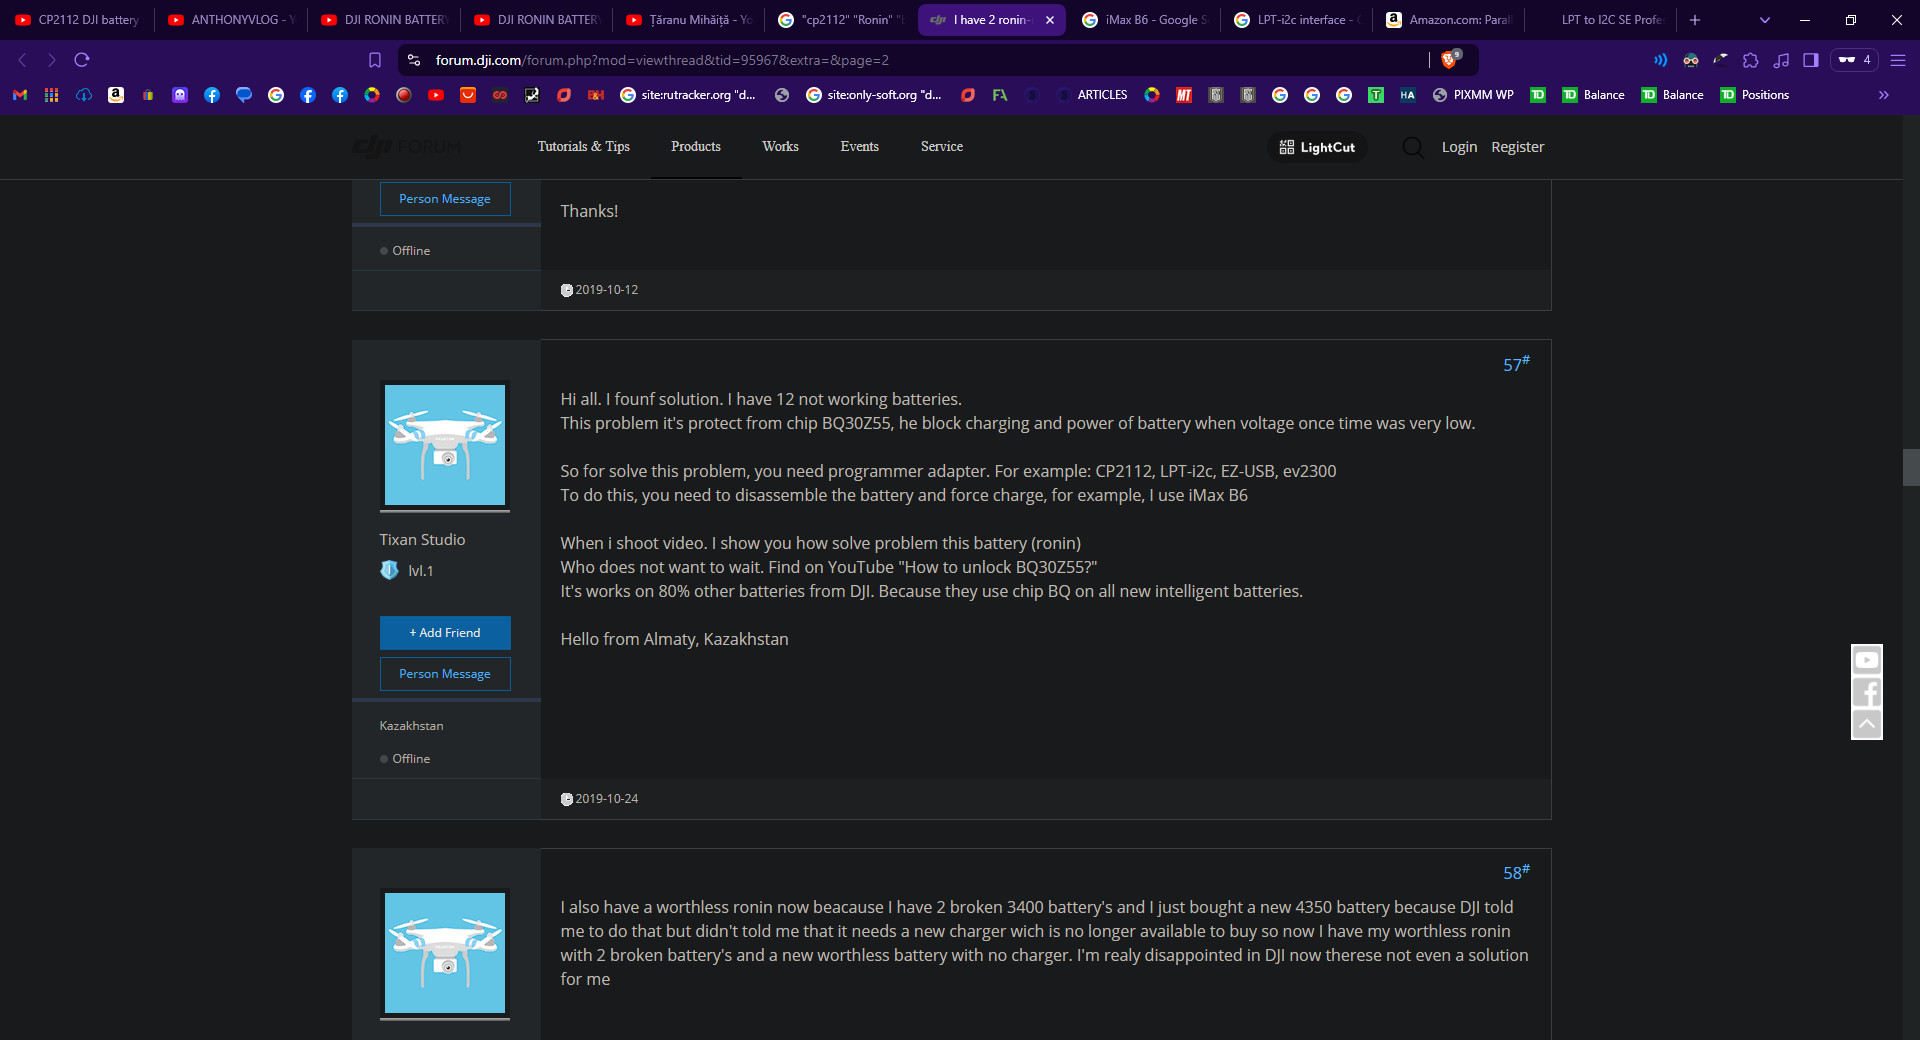Click the YouTube share icon on right side

coord(1867,660)
